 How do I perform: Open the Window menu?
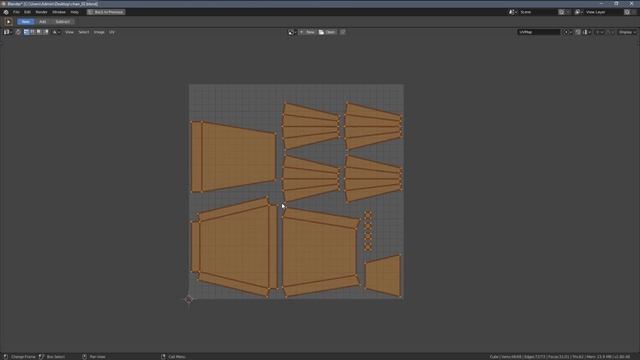59,12
